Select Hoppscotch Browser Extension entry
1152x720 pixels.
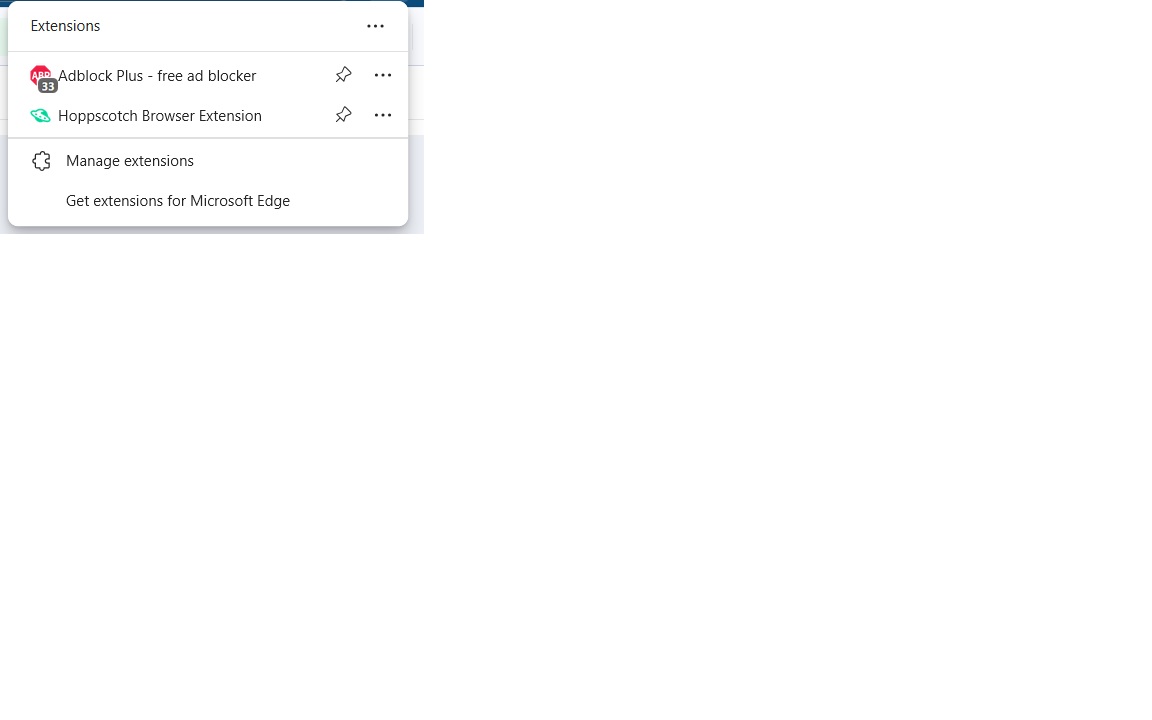tap(160, 116)
